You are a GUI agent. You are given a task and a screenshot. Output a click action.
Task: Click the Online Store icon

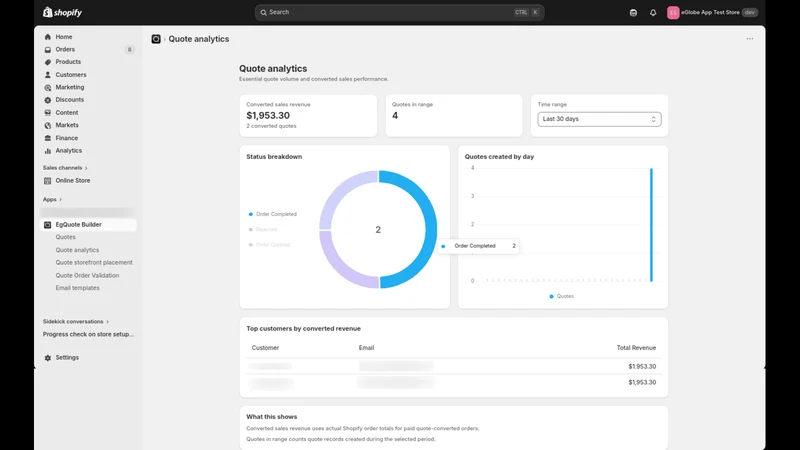(47, 181)
